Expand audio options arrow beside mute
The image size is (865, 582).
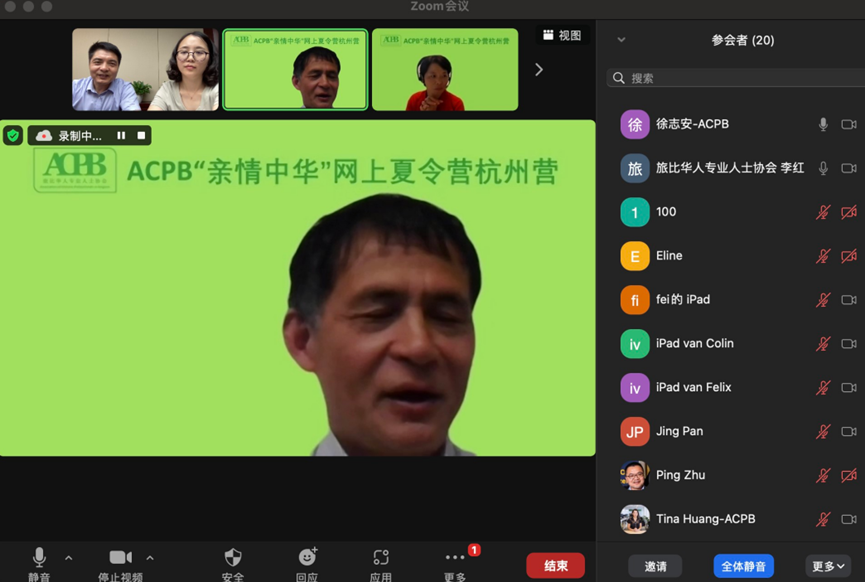68,558
